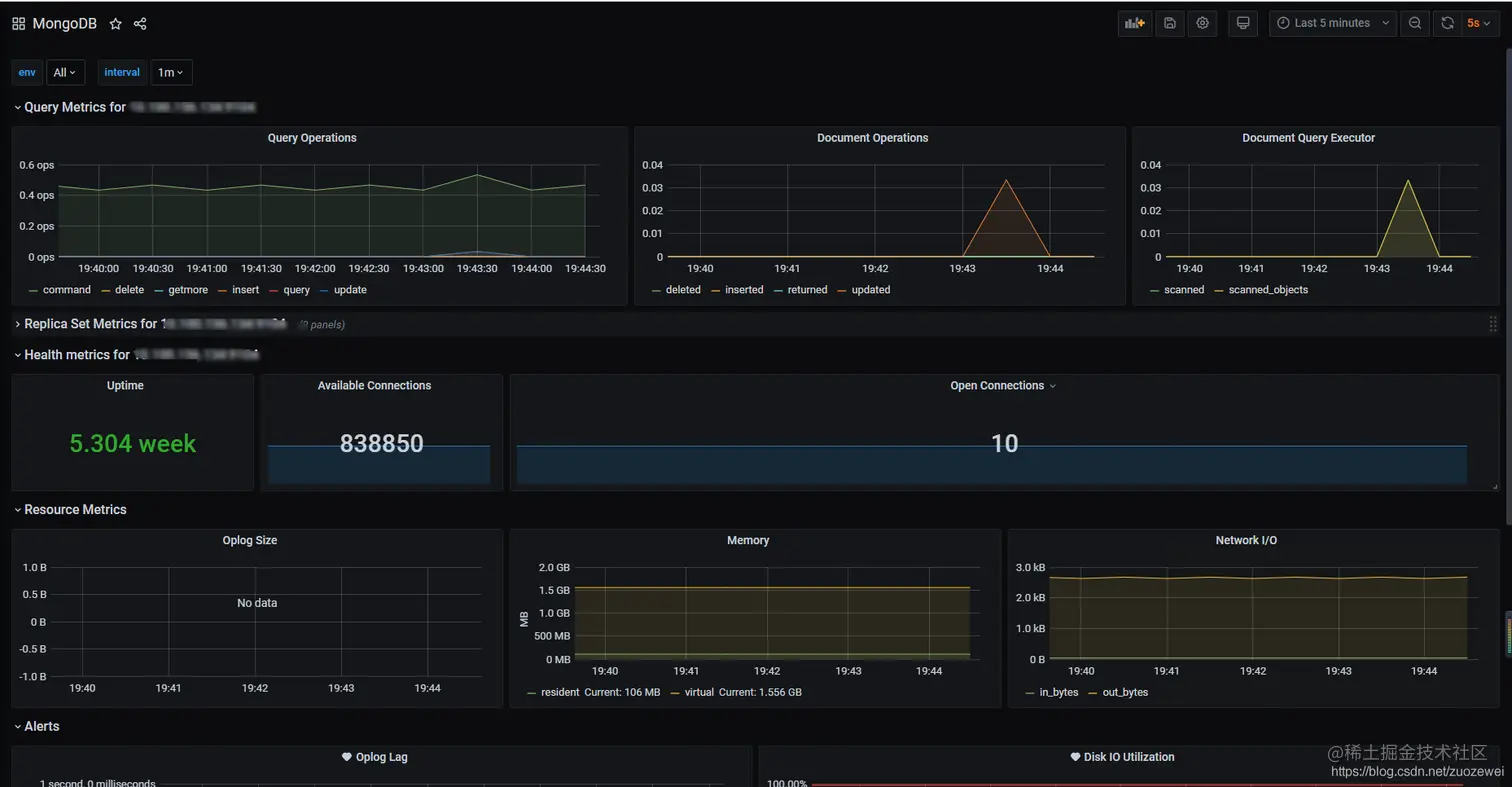The width and height of the screenshot is (1512, 787).
Task: Open dashboard settings gear icon
Action: point(1203,23)
